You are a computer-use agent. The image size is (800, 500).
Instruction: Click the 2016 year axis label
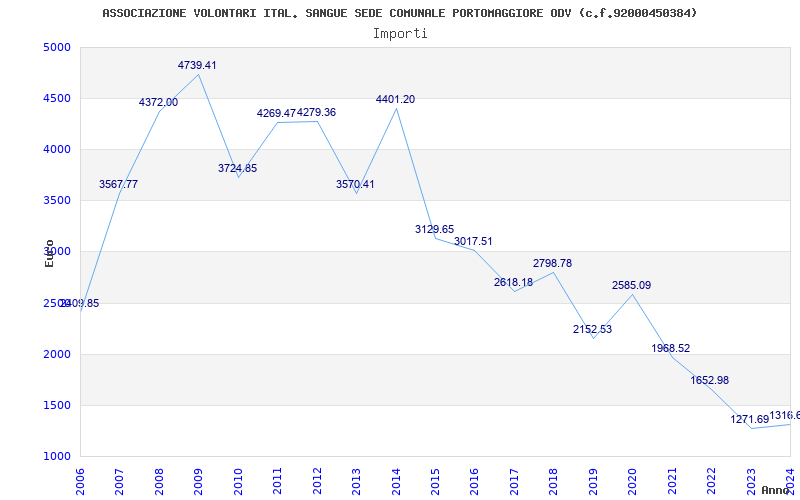474,481
